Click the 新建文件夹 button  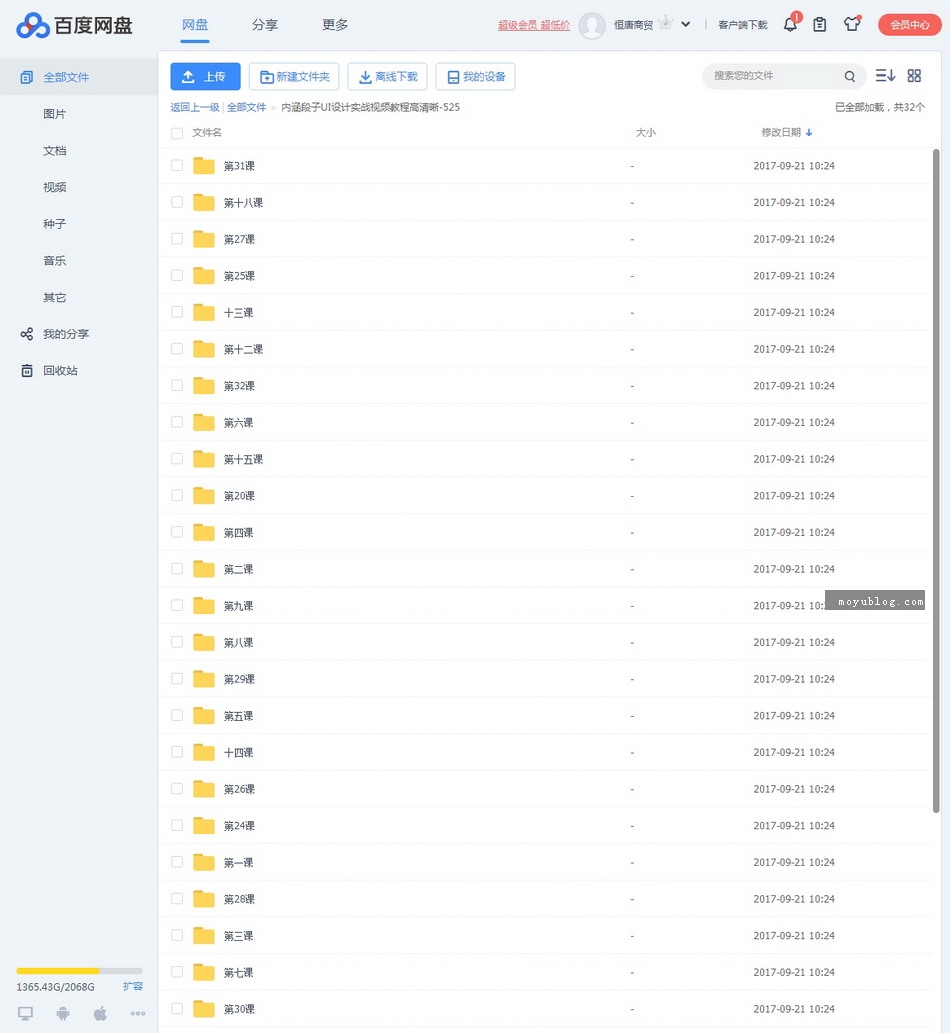[x=294, y=76]
